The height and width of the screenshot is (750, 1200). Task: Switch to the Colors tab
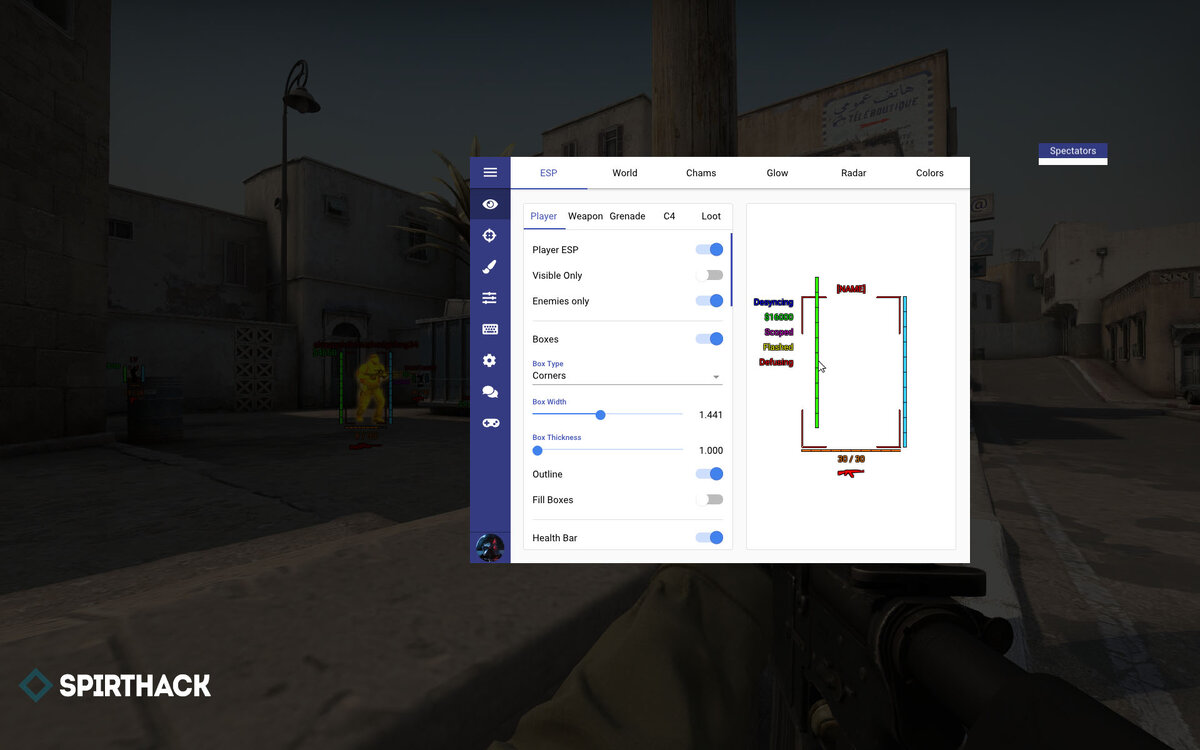(930, 173)
